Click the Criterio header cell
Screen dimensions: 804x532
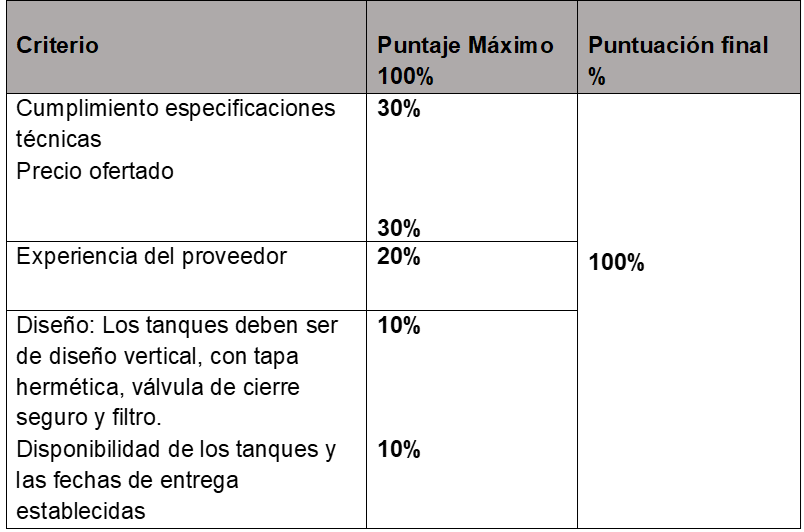point(186,48)
